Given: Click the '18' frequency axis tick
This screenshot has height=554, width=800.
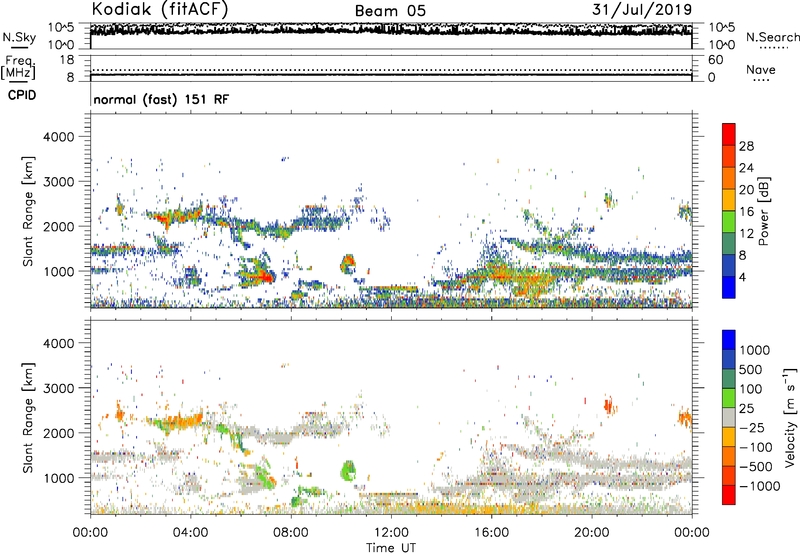Looking at the screenshot, I should [x=67, y=60].
